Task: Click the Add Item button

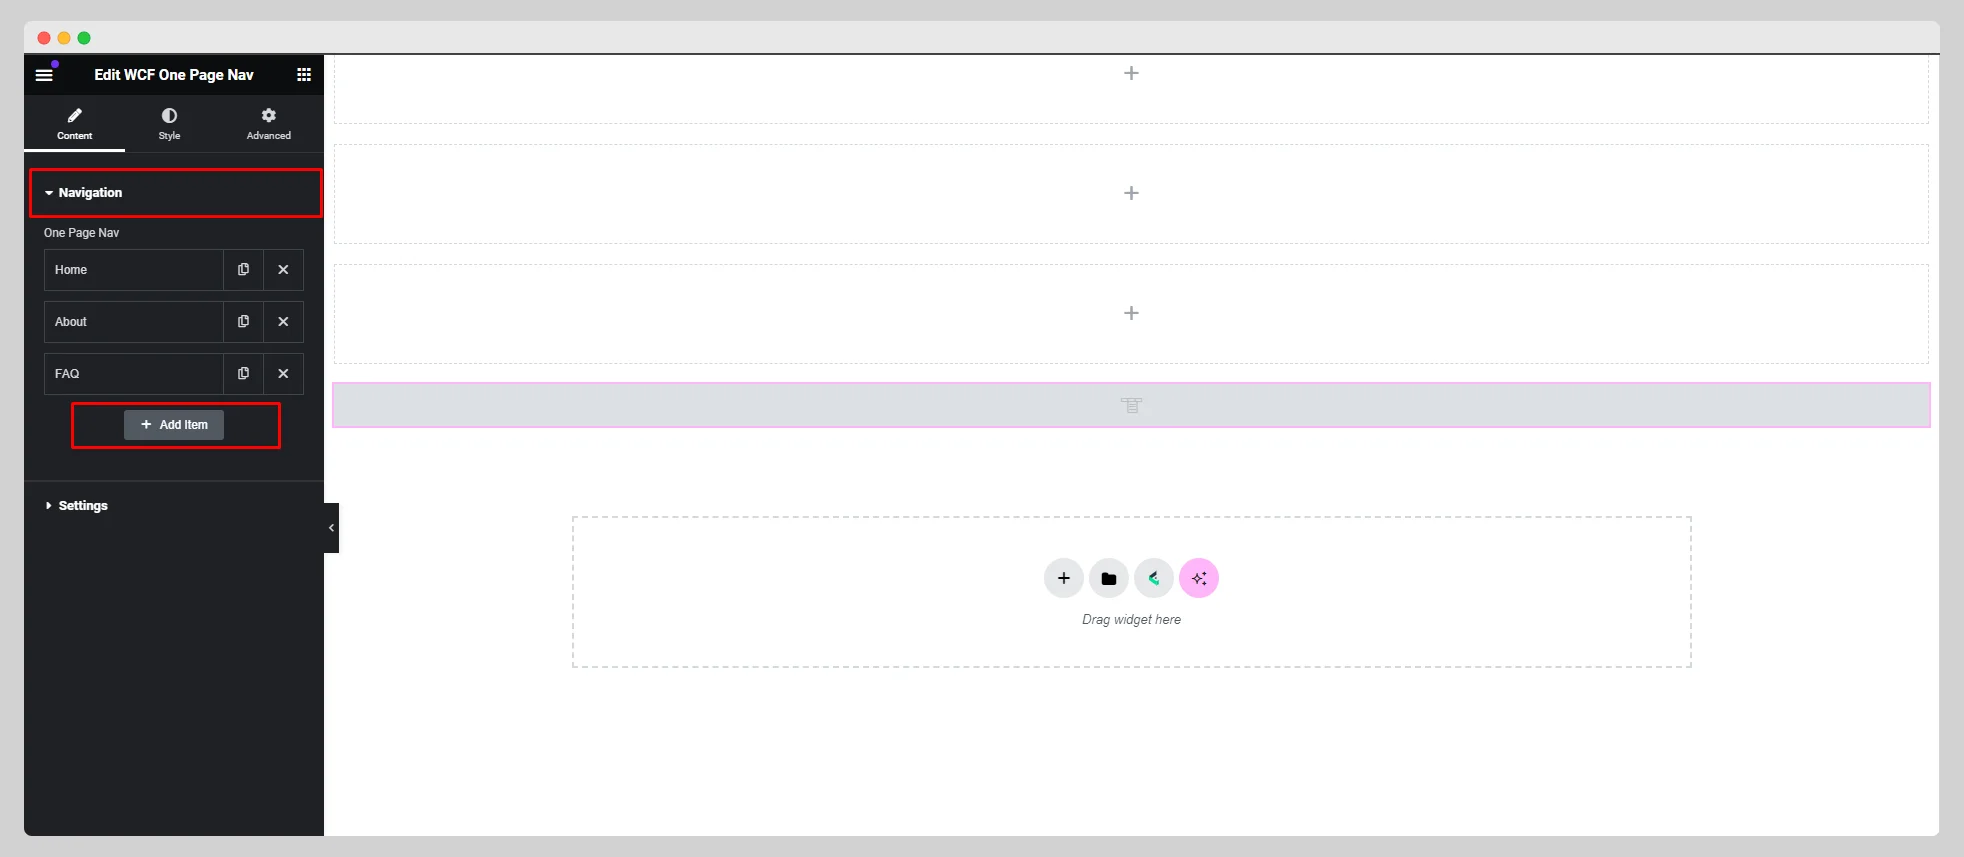Action: click(174, 425)
